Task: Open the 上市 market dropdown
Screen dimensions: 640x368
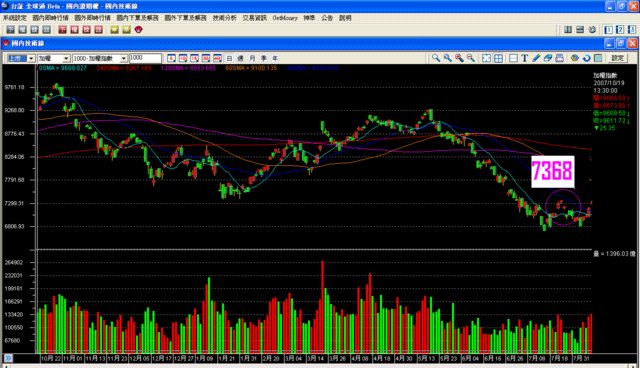Action: [31, 58]
